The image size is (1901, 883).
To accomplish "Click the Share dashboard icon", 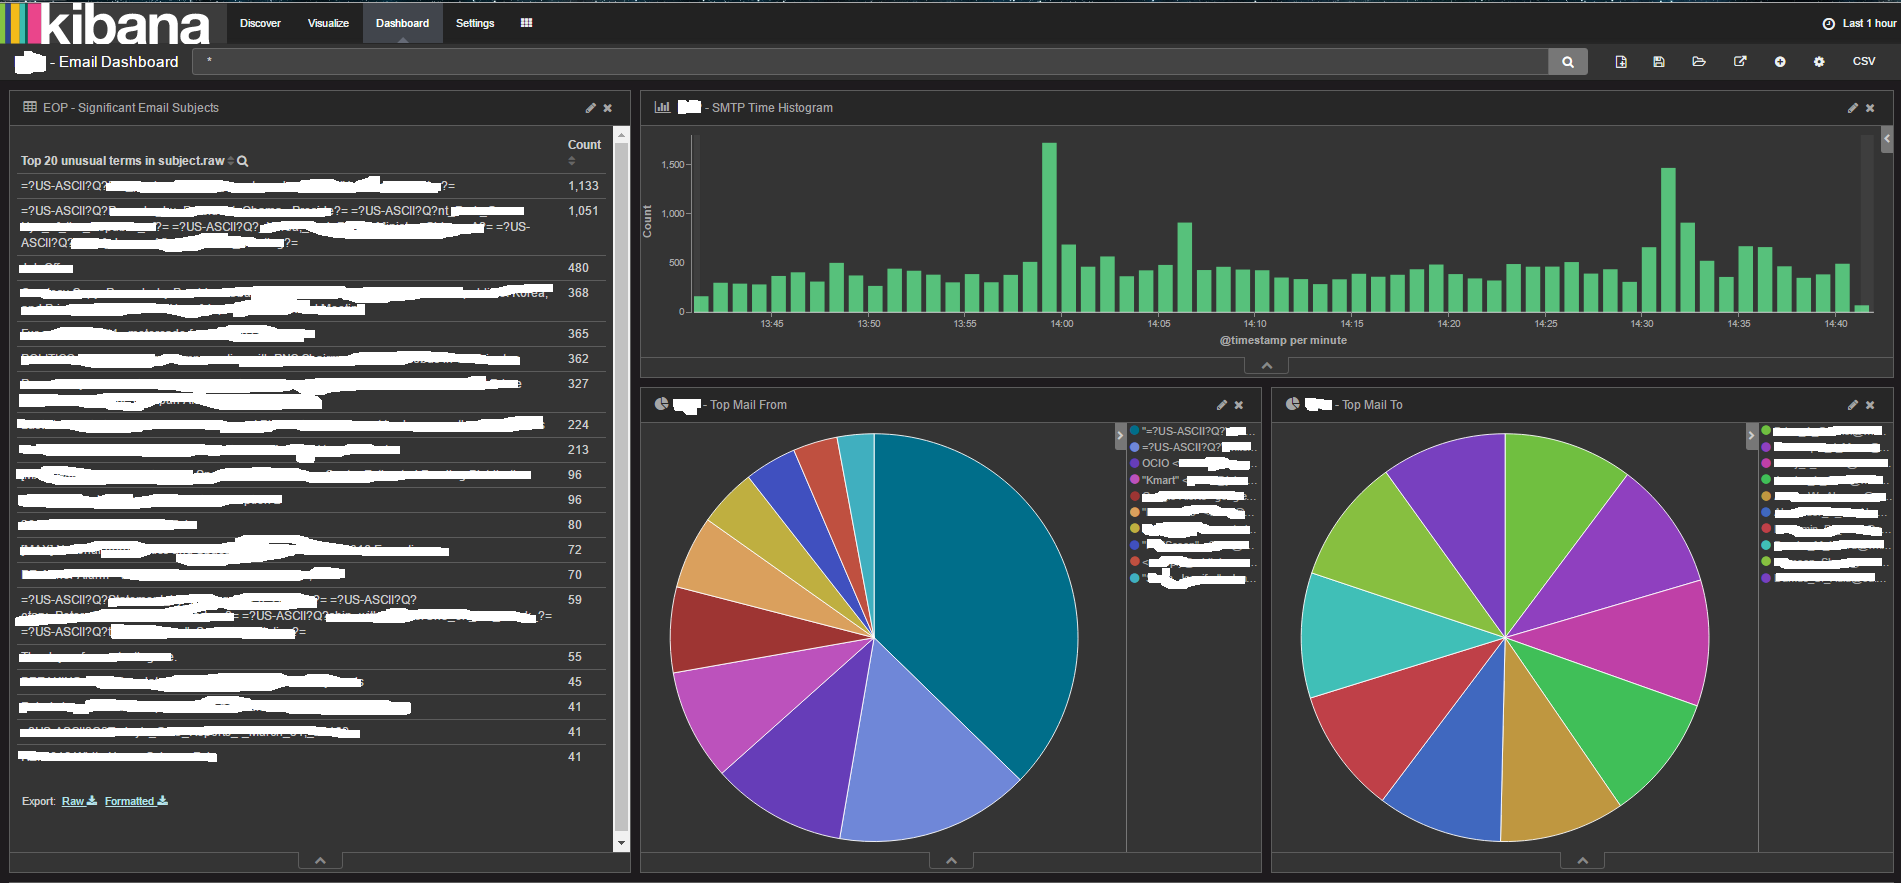I will click(x=1740, y=62).
